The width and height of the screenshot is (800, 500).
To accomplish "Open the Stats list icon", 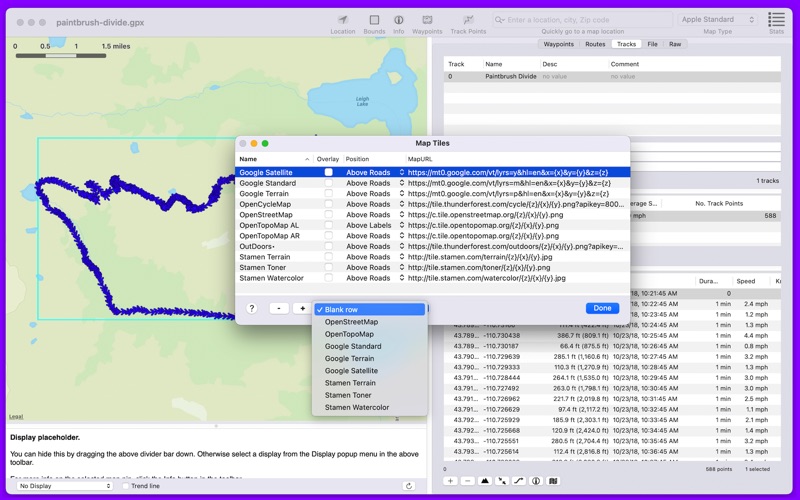I will click(776, 19).
